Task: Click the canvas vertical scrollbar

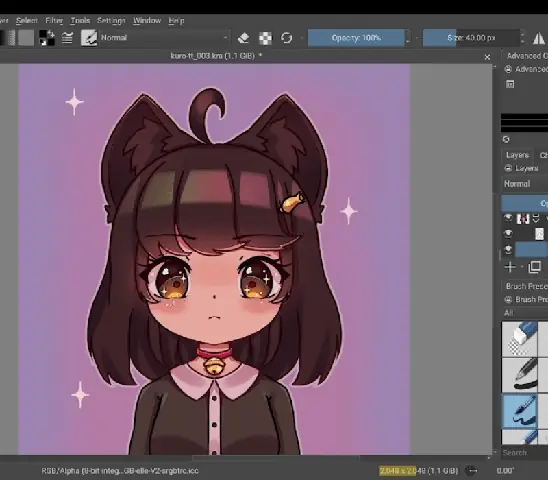Action: coord(495,259)
